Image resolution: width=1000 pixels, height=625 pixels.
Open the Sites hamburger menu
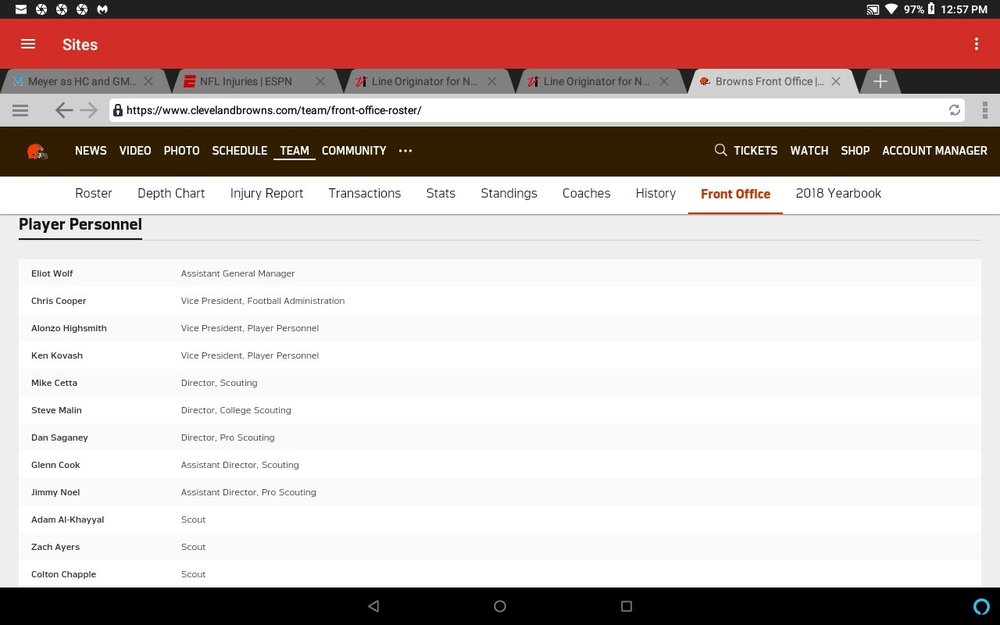pos(28,44)
